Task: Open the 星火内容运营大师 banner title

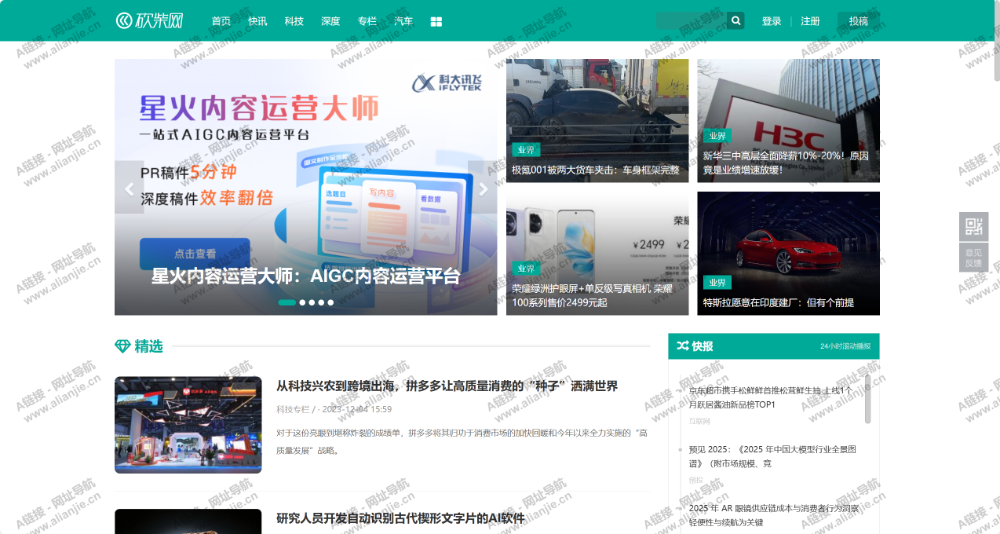Action: pos(305,276)
